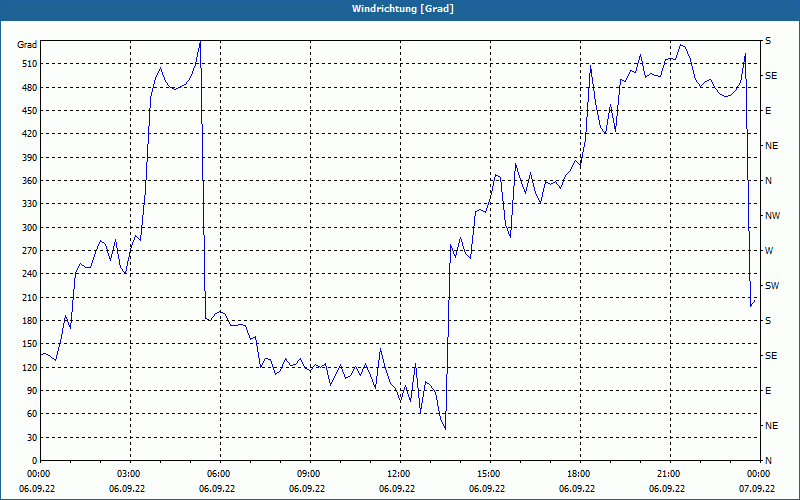
Task: Click the 06:00 time label
Action: (219, 474)
